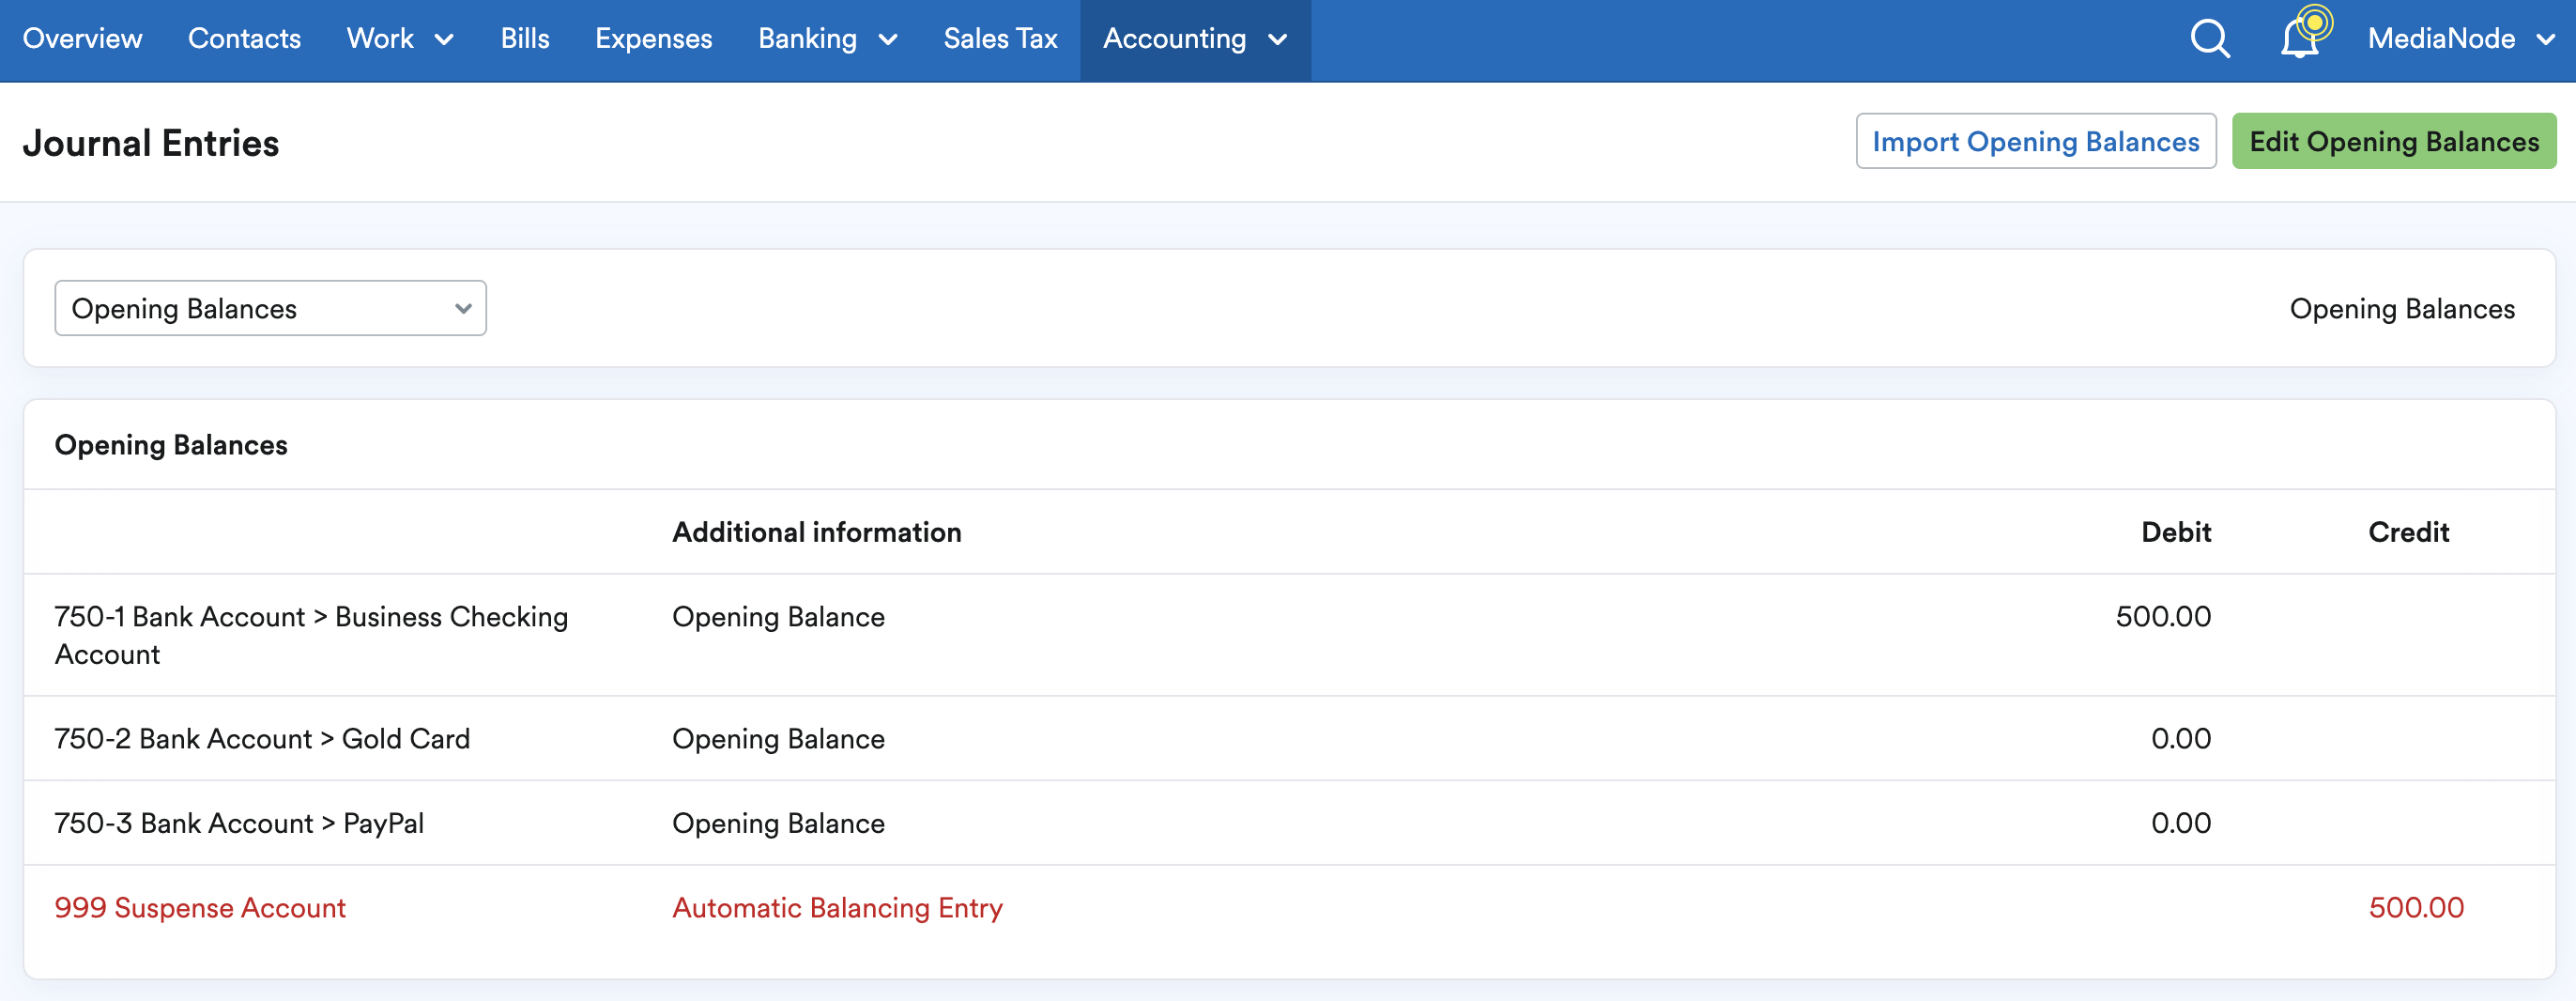Click the 500.00 credit in red
This screenshot has width=2576, height=1001.
pyautogui.click(x=2416, y=908)
